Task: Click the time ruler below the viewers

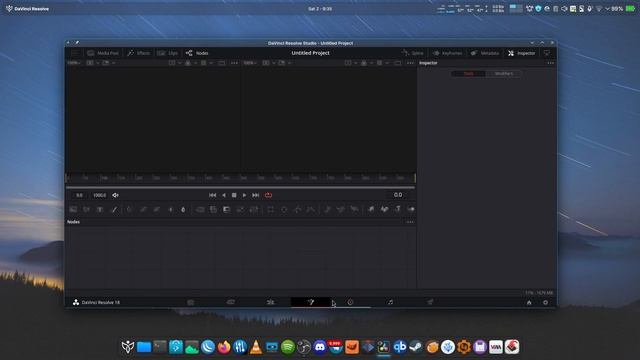Action: click(x=241, y=178)
